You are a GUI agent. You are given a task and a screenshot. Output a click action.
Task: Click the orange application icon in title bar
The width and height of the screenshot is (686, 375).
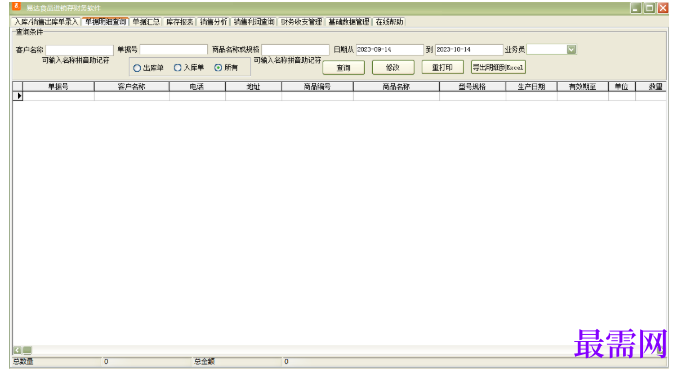(x=17, y=6)
